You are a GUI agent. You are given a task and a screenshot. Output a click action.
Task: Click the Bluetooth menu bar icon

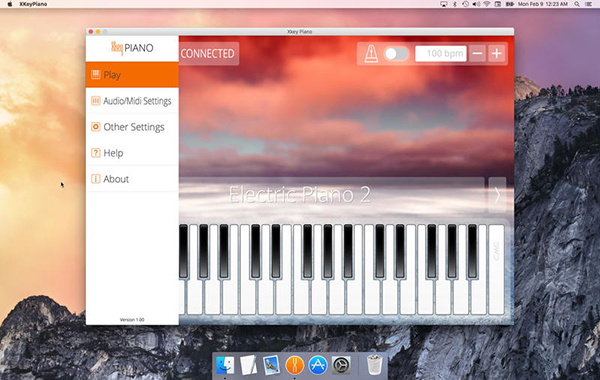455,4
